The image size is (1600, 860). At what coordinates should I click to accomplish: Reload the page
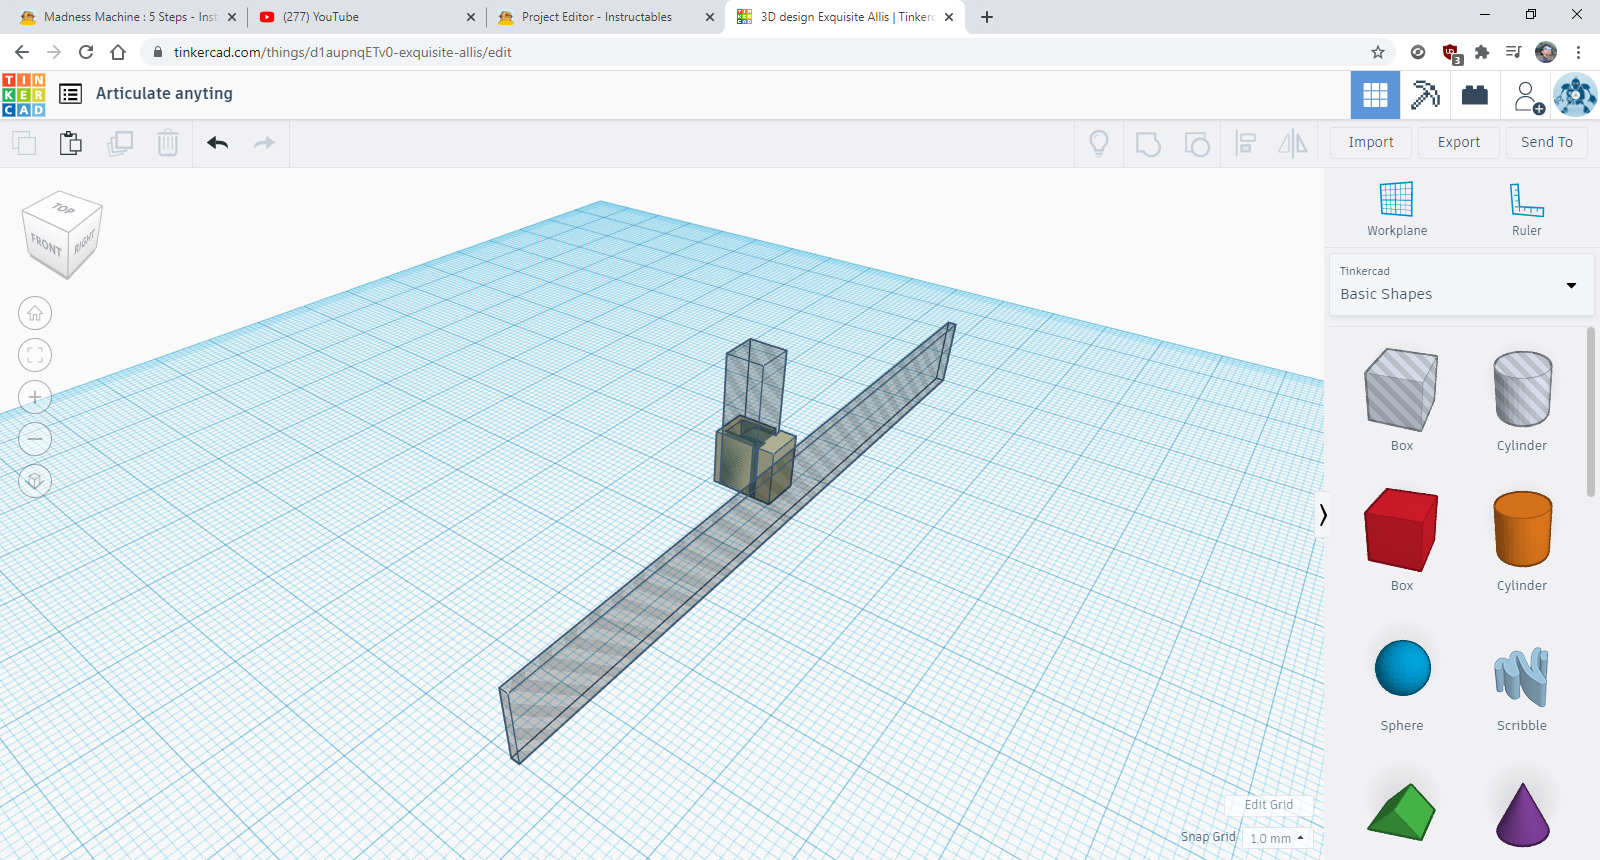click(x=86, y=52)
